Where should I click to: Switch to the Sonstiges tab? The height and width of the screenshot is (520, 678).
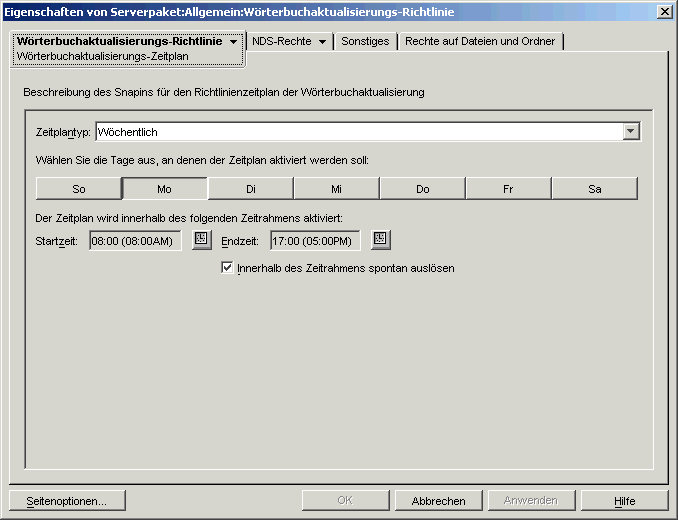pos(365,41)
